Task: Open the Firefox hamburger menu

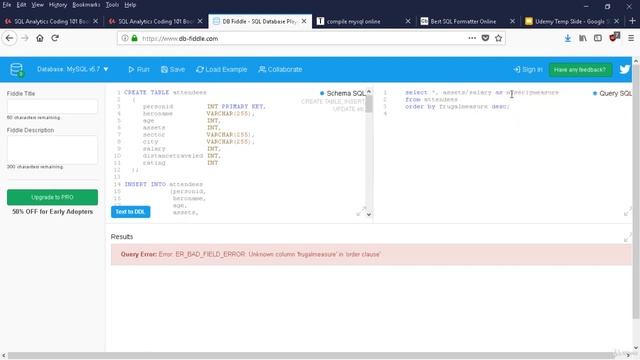Action: (631, 38)
